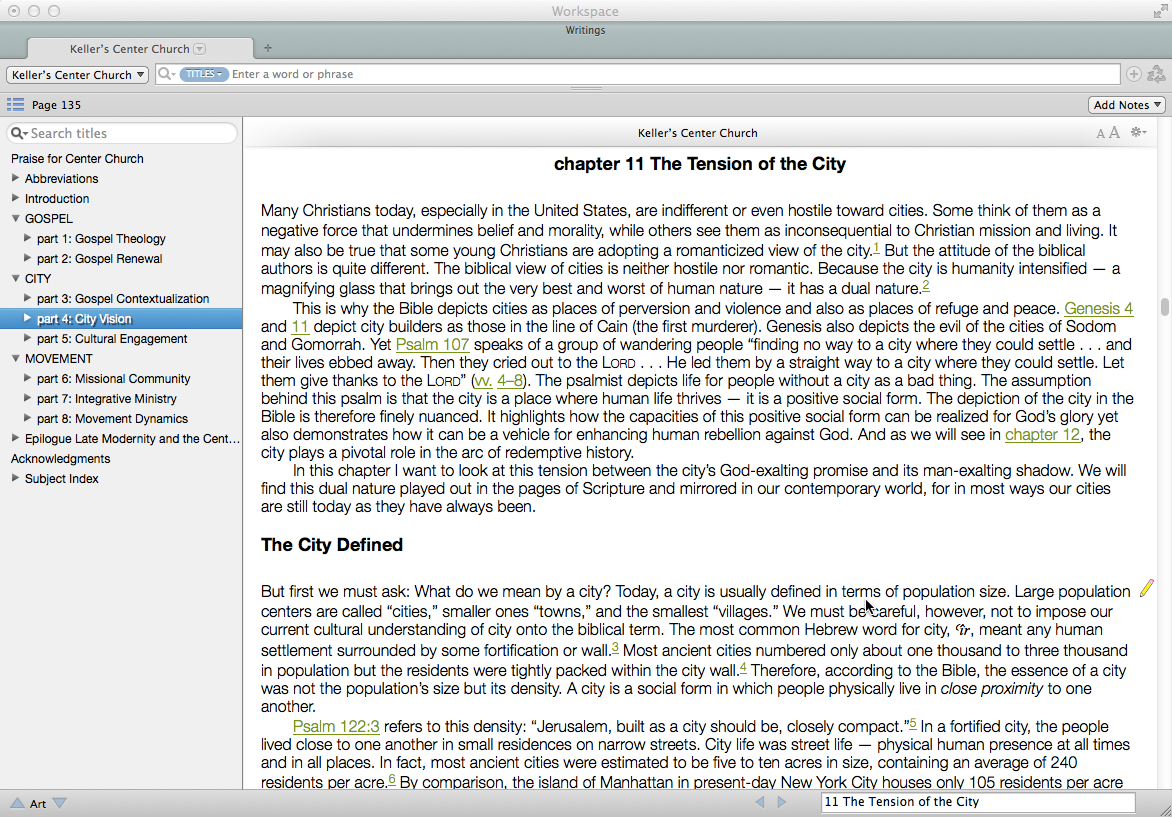This screenshot has width=1172, height=817.
Task: Expand part 8: Movement Dynamics
Action: click(x=28, y=418)
